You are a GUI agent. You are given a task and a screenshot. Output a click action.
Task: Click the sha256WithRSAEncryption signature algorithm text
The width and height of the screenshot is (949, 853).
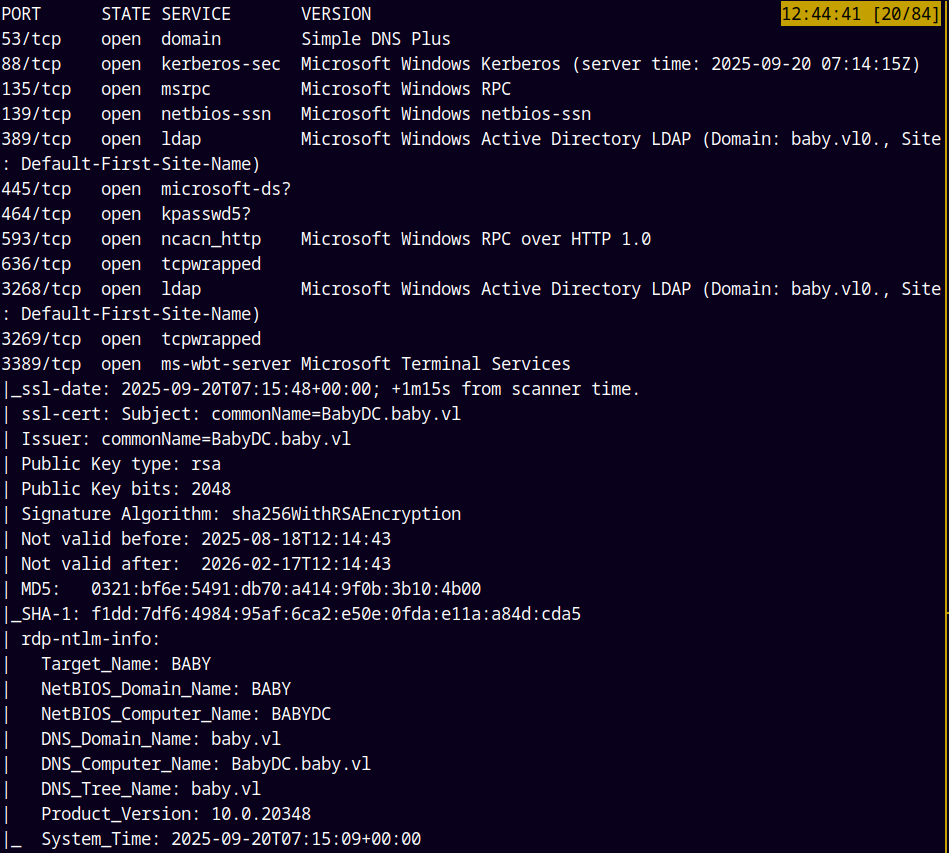pyautogui.click(x=346, y=514)
